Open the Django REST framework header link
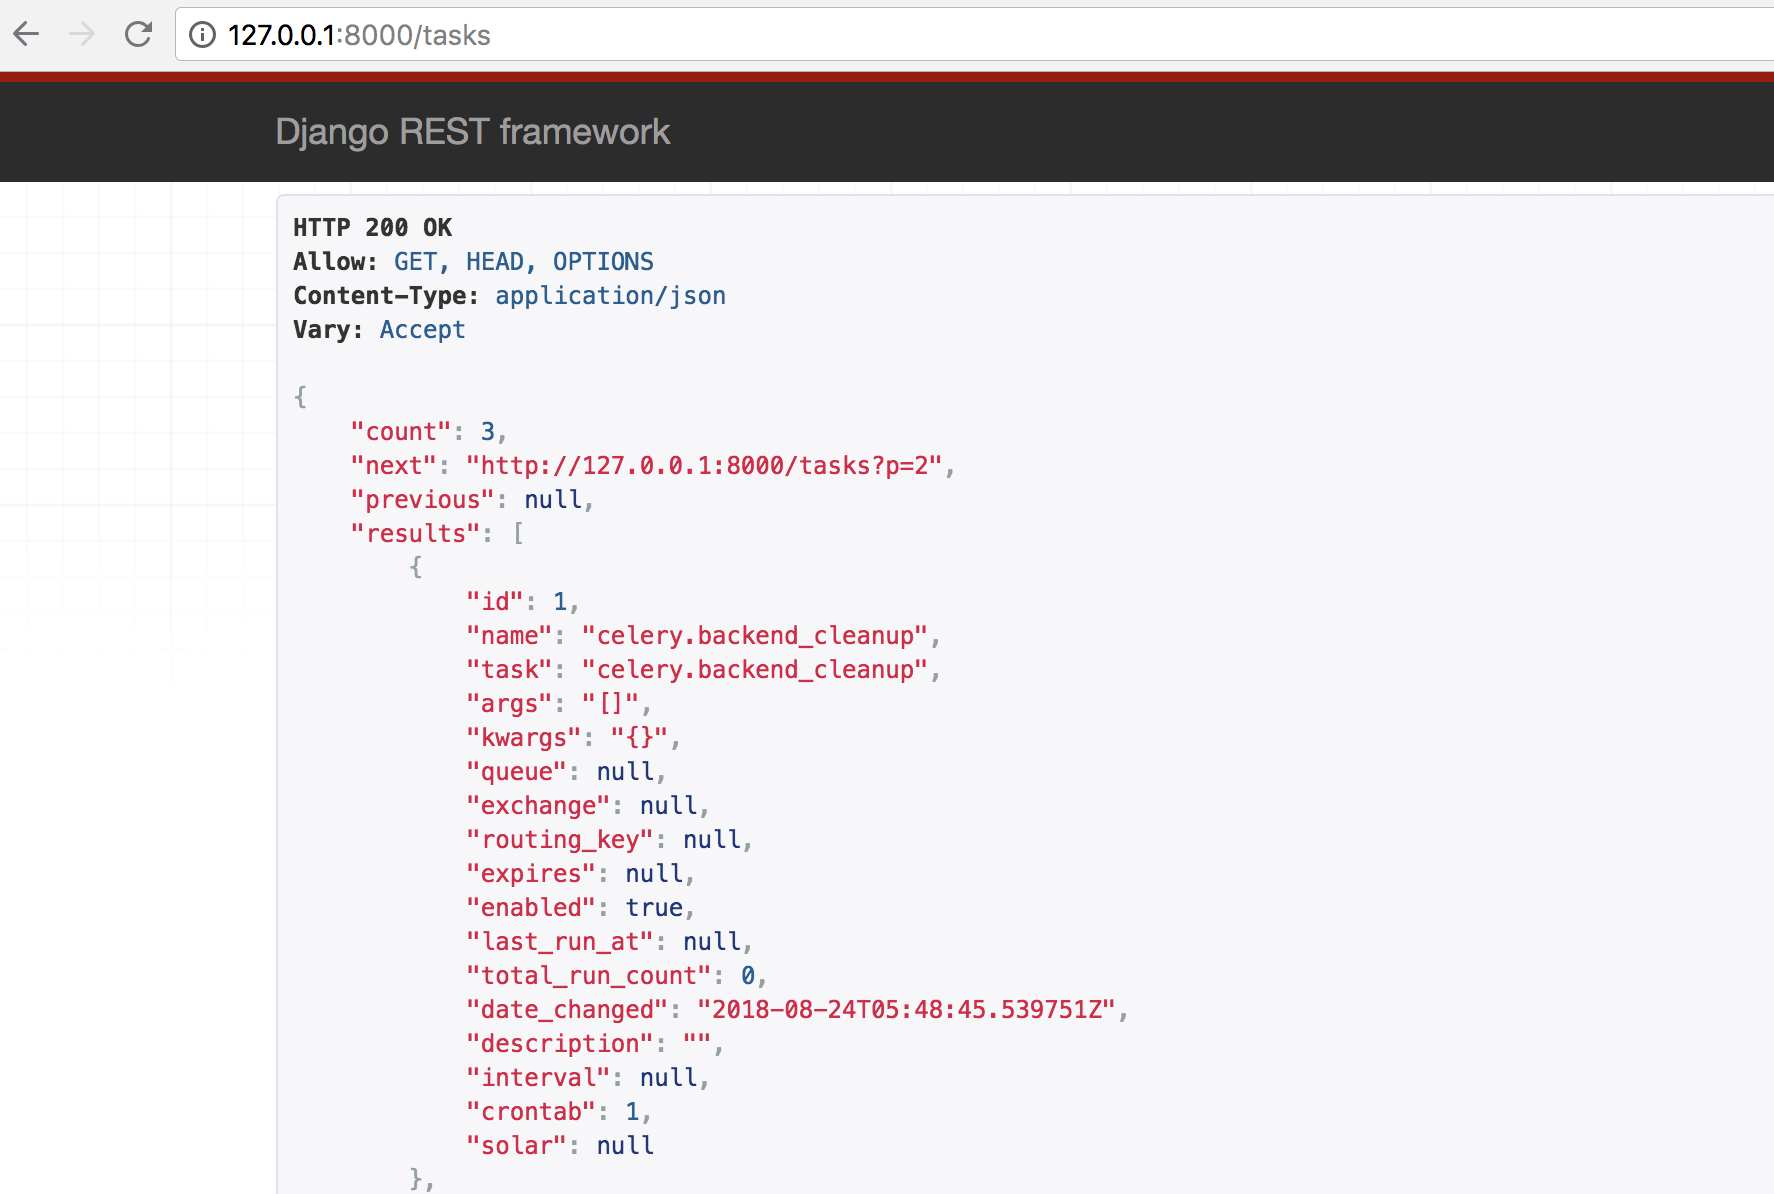Image resolution: width=1774 pixels, height=1194 pixels. click(472, 132)
